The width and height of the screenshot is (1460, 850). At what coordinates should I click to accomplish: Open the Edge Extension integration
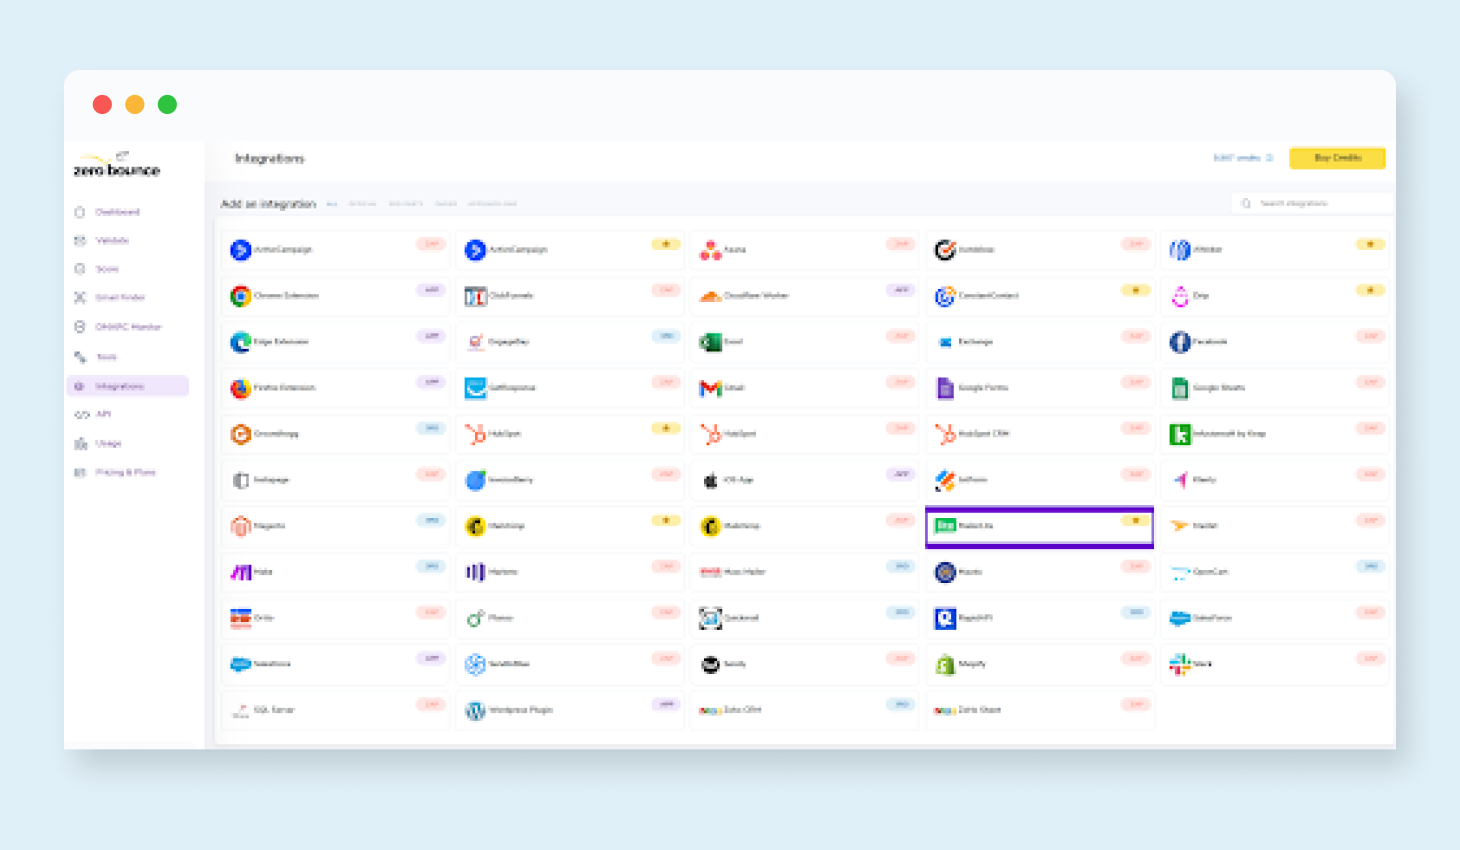click(333, 342)
